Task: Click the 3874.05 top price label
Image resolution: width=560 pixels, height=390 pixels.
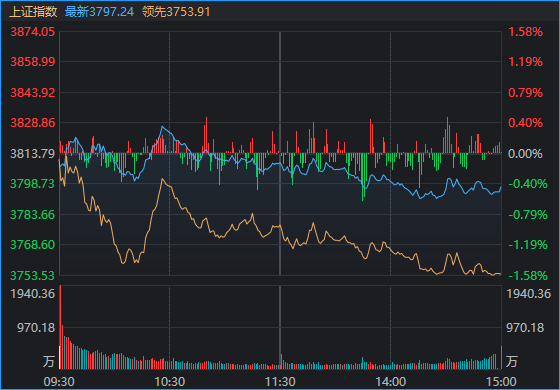Action: (33, 32)
